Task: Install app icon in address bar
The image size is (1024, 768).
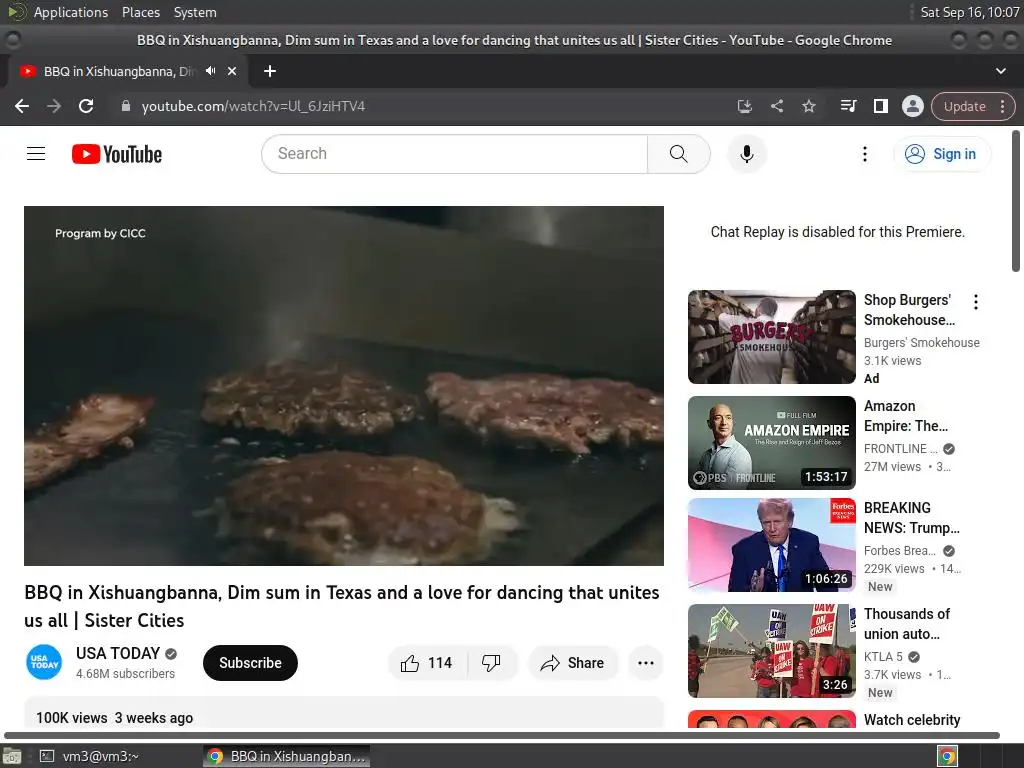Action: pyautogui.click(x=744, y=106)
